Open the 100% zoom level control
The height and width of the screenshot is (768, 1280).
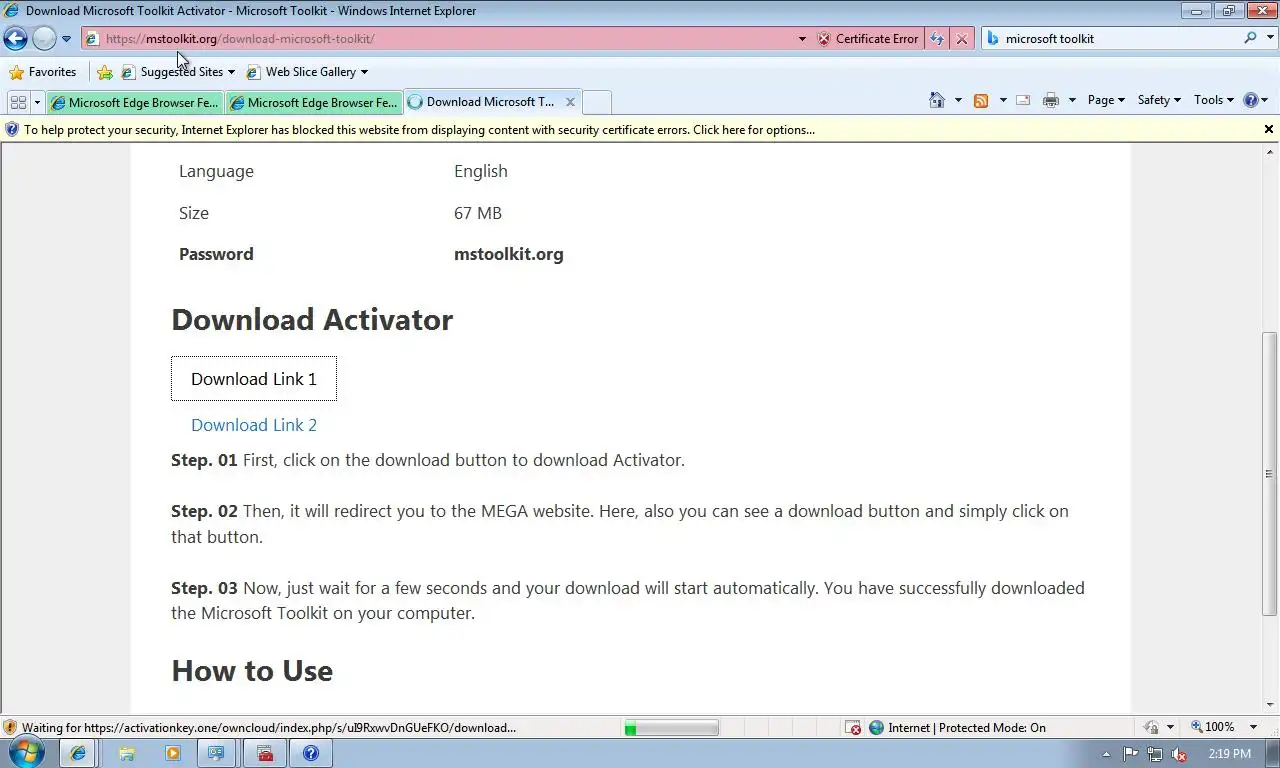coord(1219,728)
